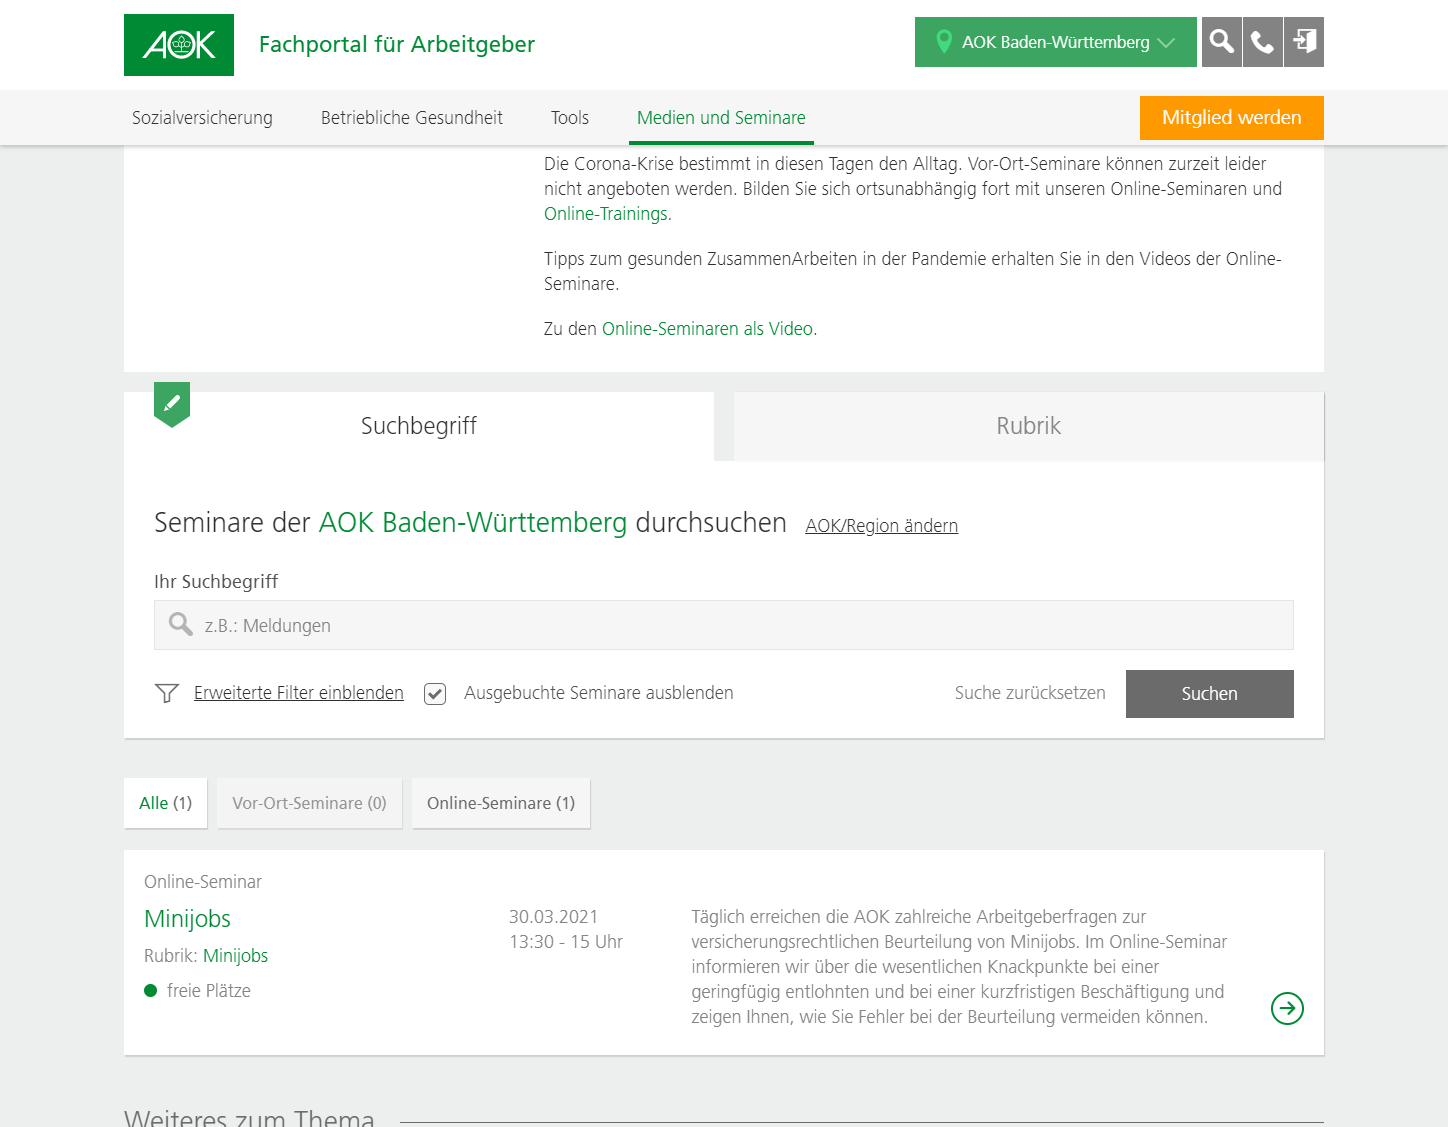Click the date 30.03.2021
Screen dimensions: 1448x1127
554,917
